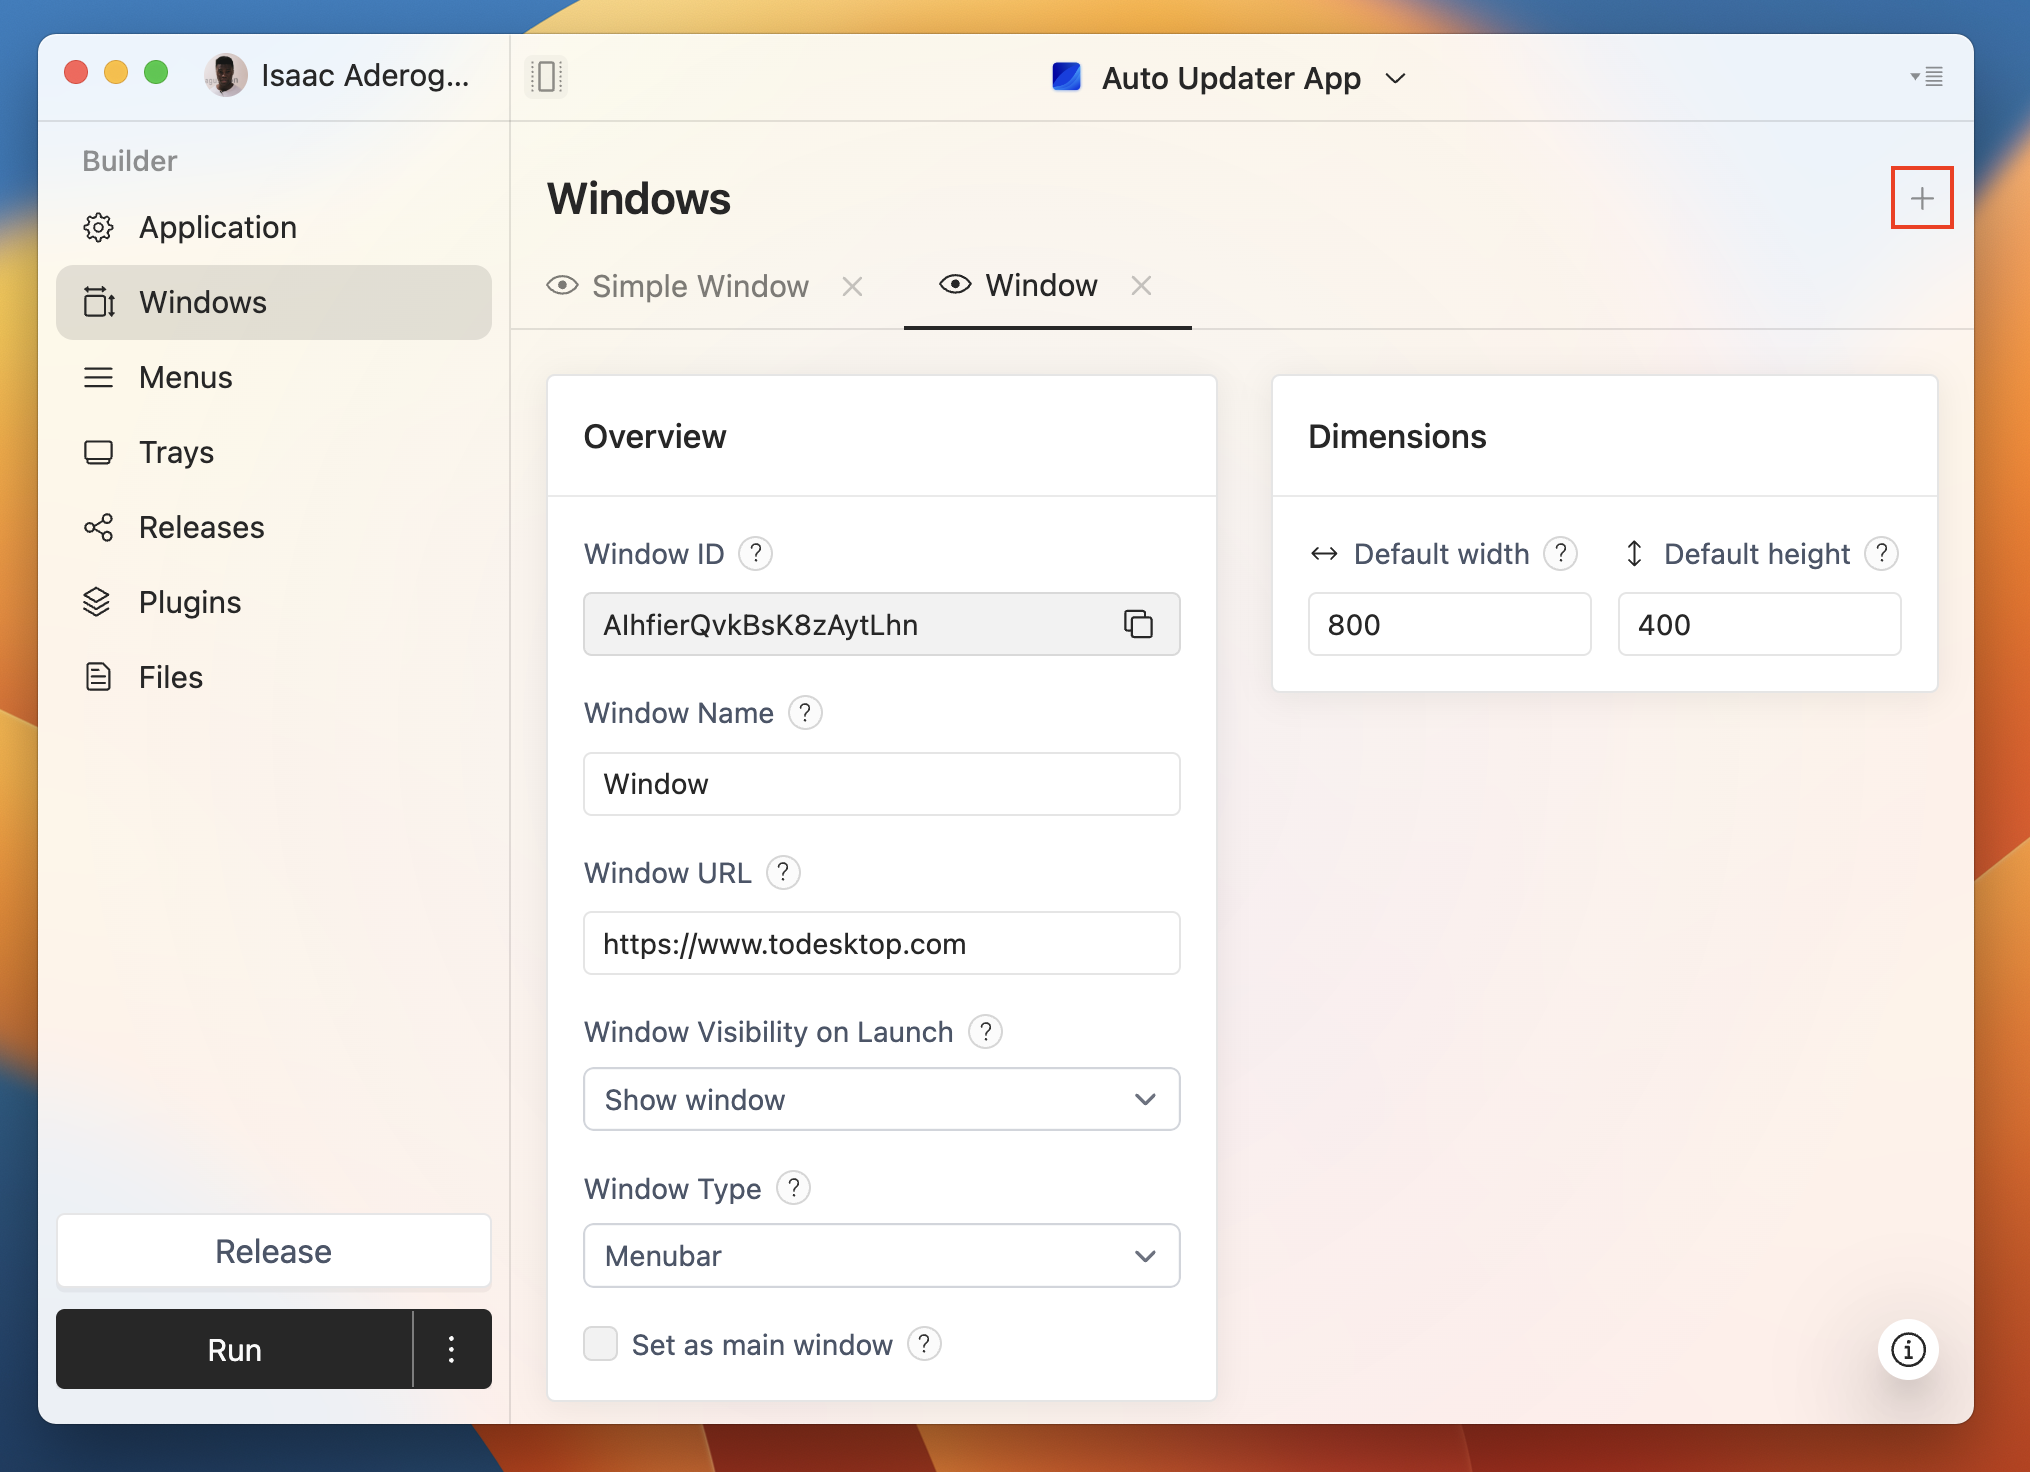Edit the Window URL field
Screen dimensions: 2030x1472
coord(881,943)
